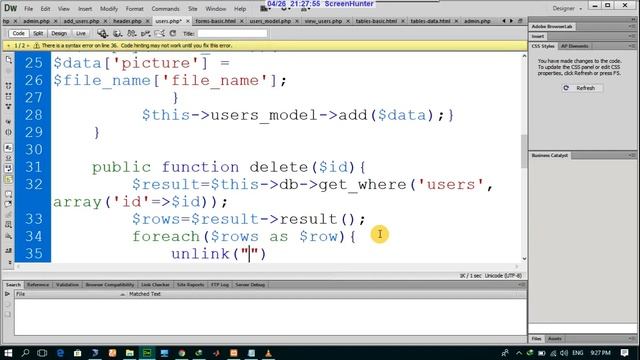Image resolution: width=640 pixels, height=360 pixels.
Task: Switch to Design view
Action: pos(59,33)
